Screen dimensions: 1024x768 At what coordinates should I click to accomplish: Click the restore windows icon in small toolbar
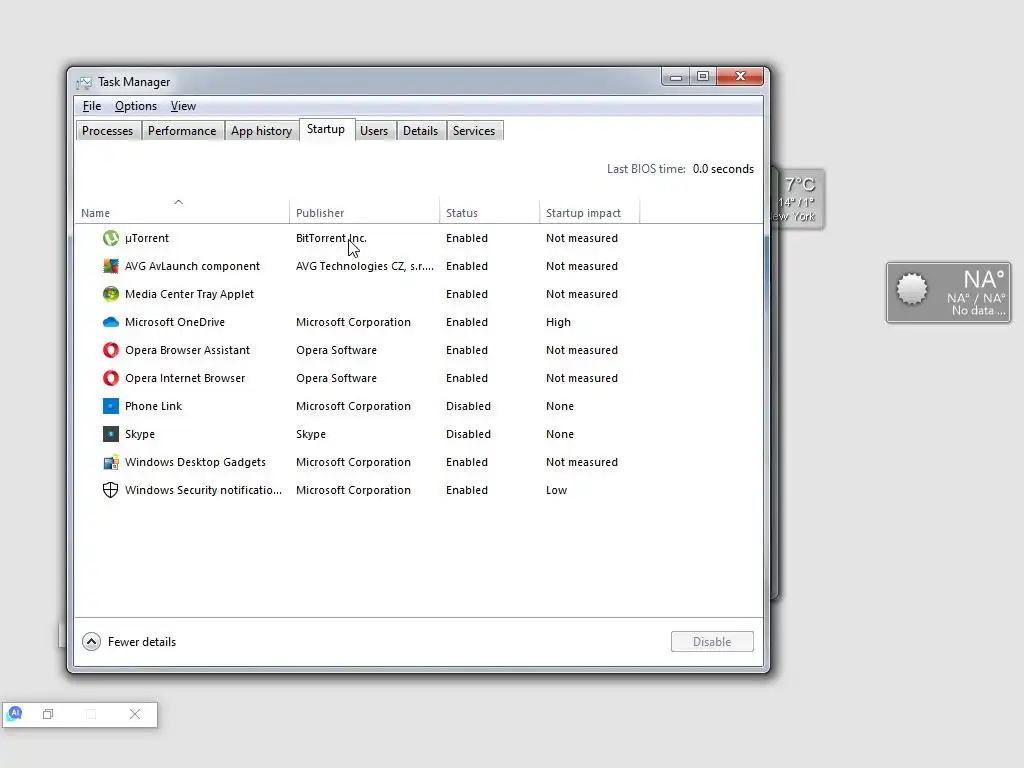pos(48,714)
